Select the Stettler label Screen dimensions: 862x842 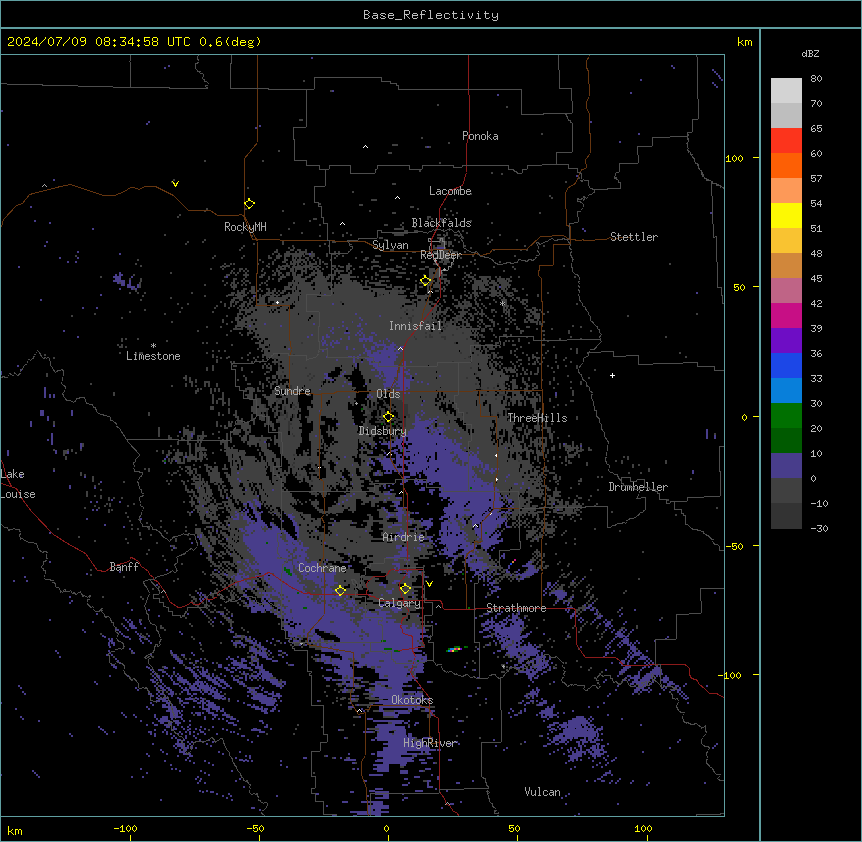click(634, 237)
